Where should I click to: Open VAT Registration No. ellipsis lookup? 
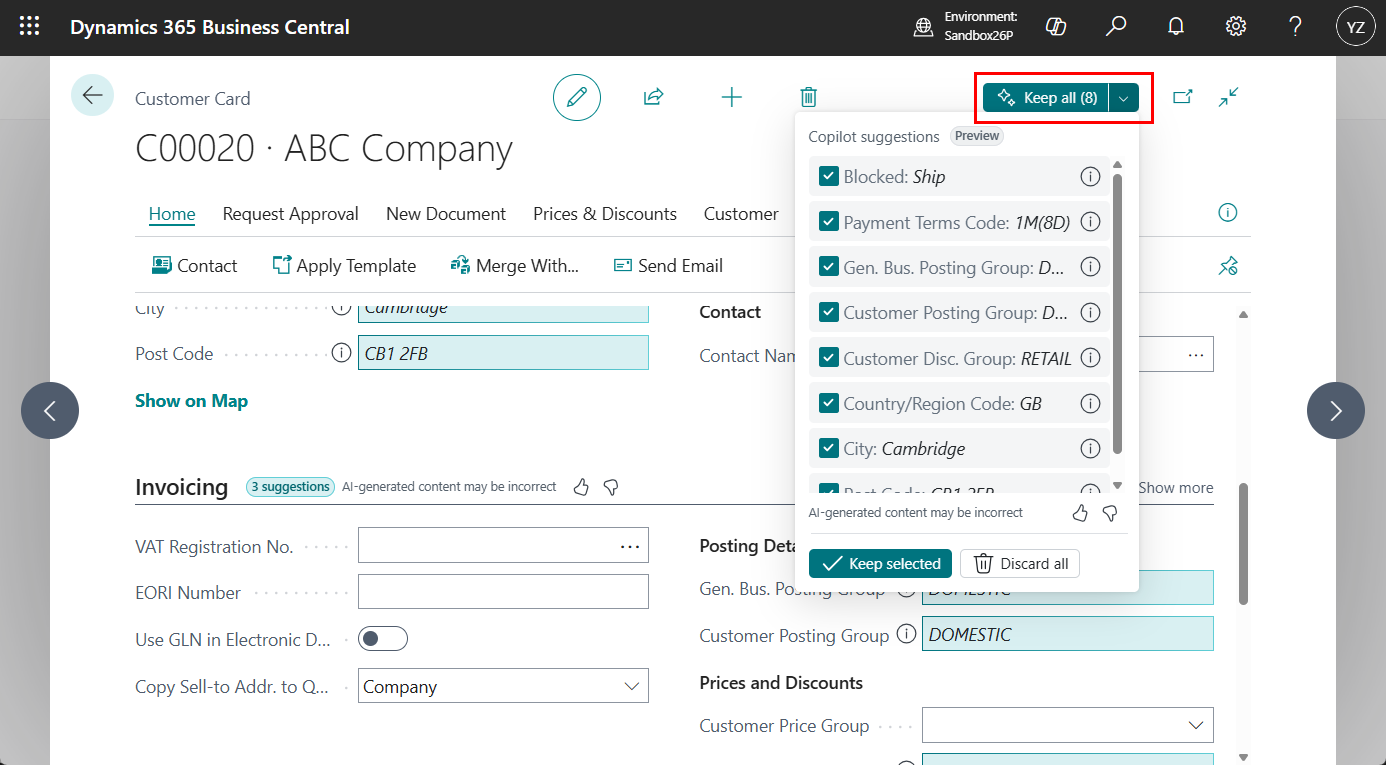pos(630,545)
